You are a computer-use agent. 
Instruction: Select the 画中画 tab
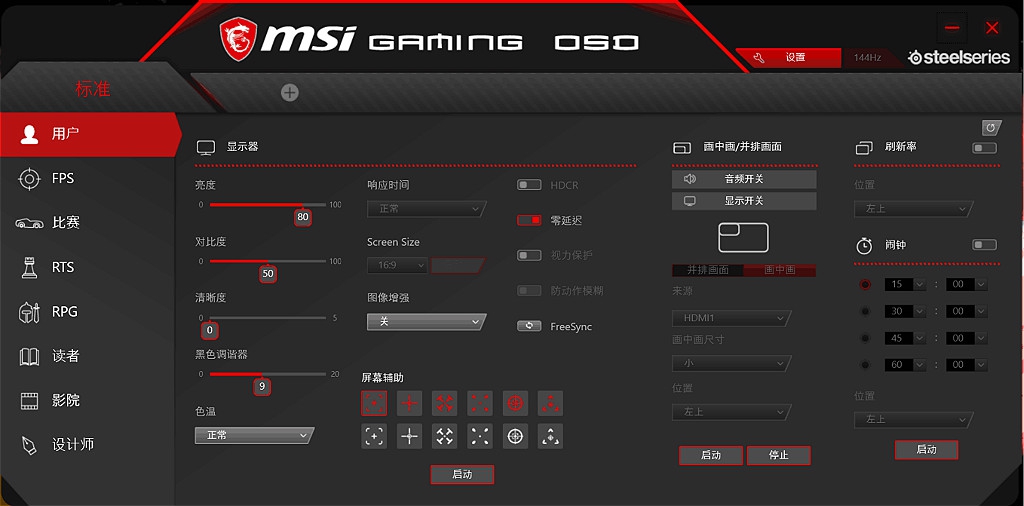coord(780,270)
